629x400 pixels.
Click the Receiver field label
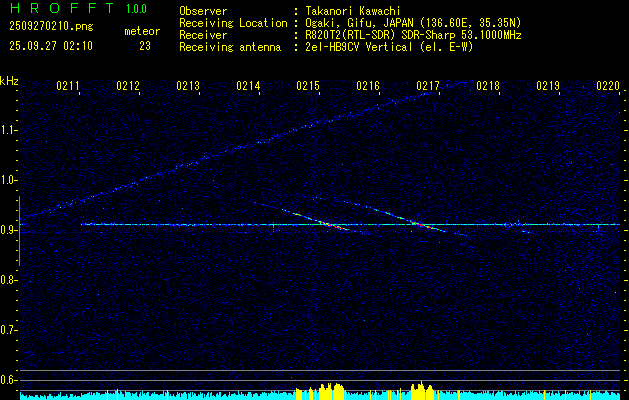click(x=203, y=35)
